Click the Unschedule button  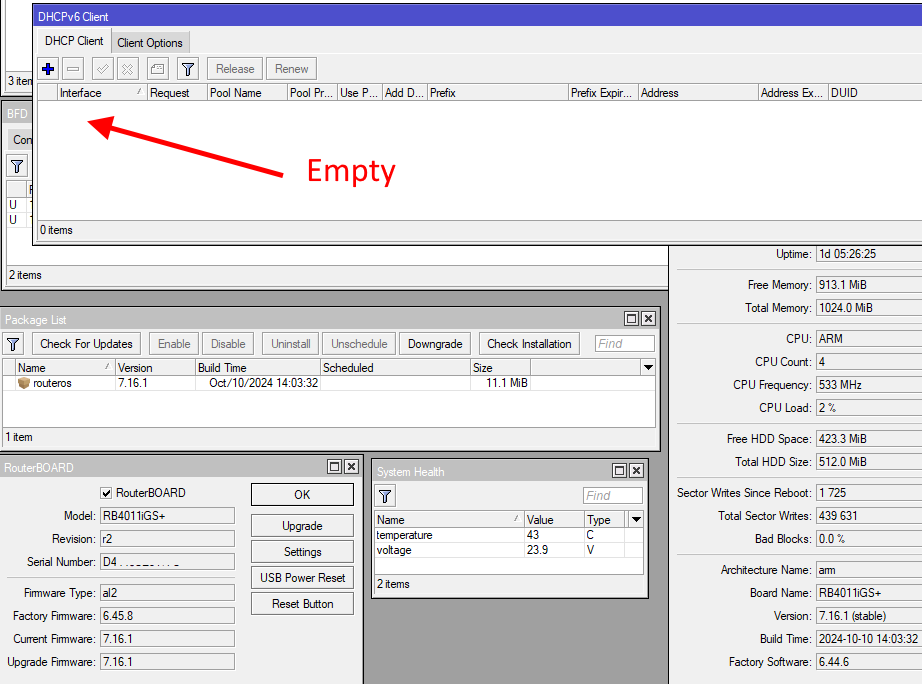point(359,343)
